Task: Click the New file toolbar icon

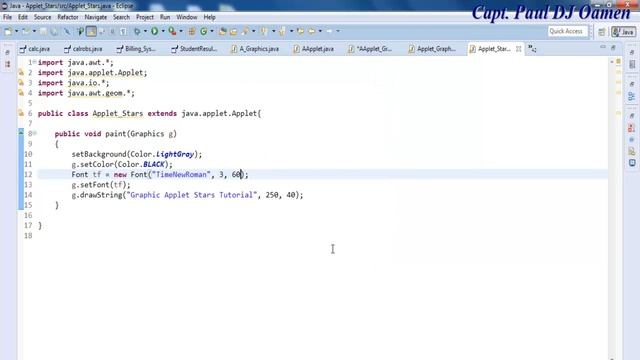Action: coord(8,31)
